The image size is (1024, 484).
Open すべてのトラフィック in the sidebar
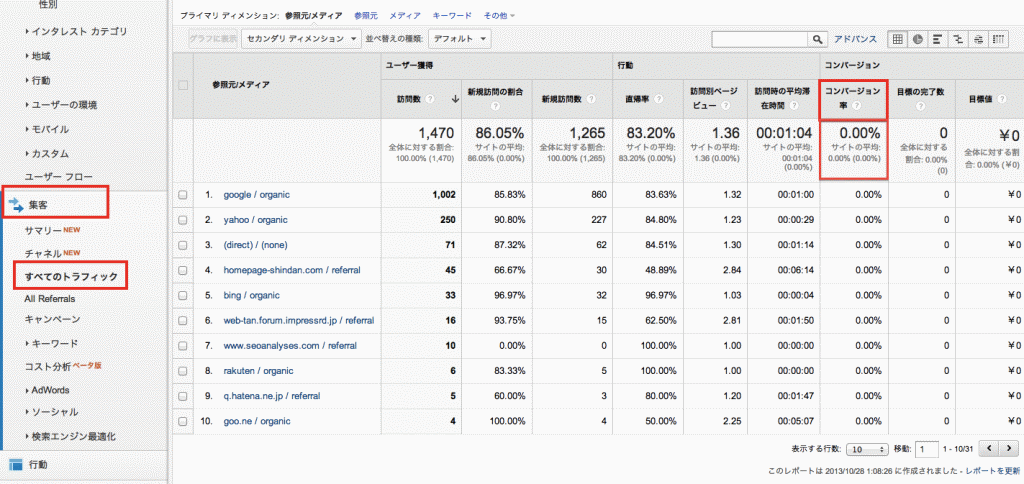(70, 275)
